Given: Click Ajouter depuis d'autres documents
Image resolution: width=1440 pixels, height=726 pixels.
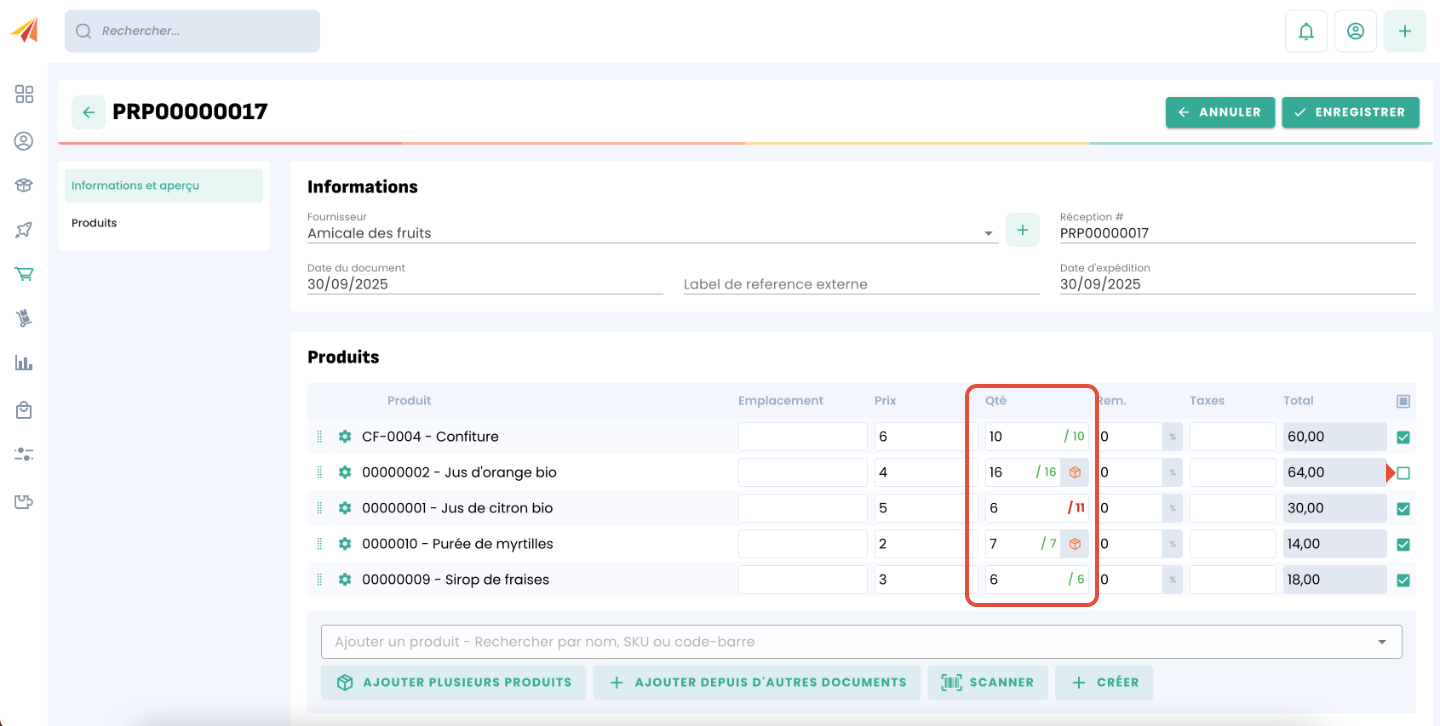Looking at the screenshot, I should click(x=757, y=682).
